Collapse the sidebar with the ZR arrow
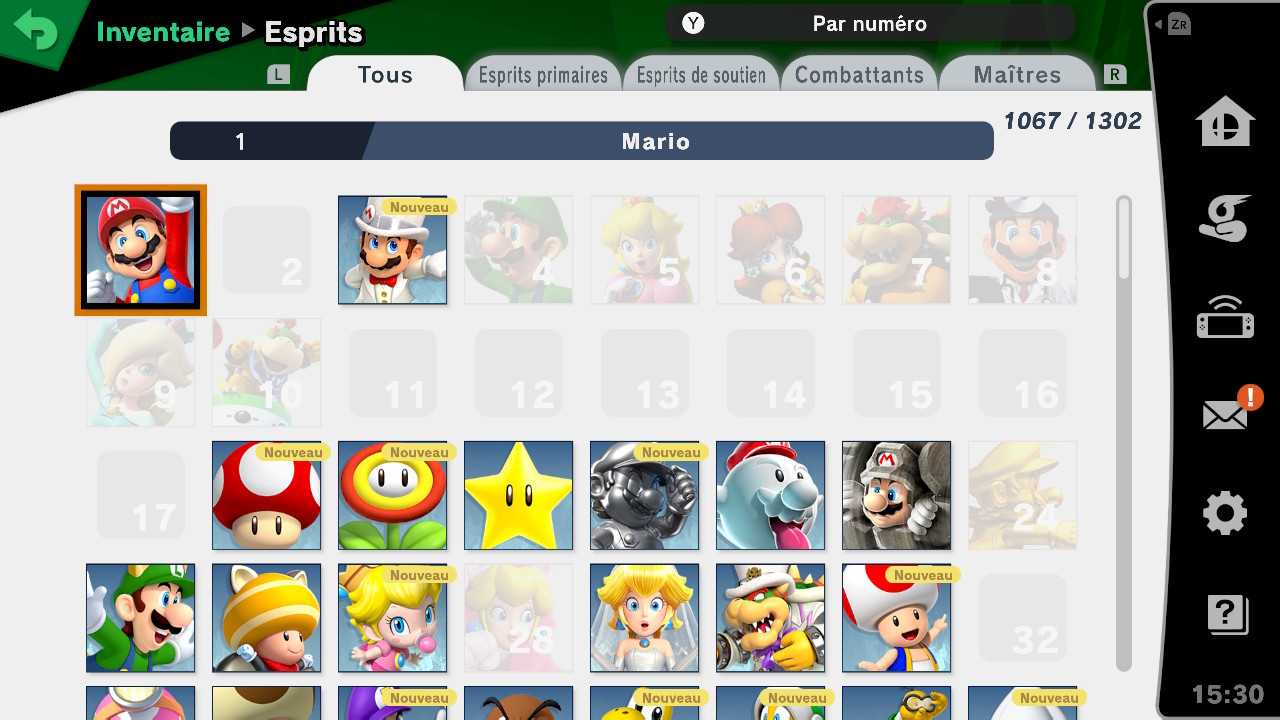The height and width of the screenshot is (720, 1280). click(1172, 24)
